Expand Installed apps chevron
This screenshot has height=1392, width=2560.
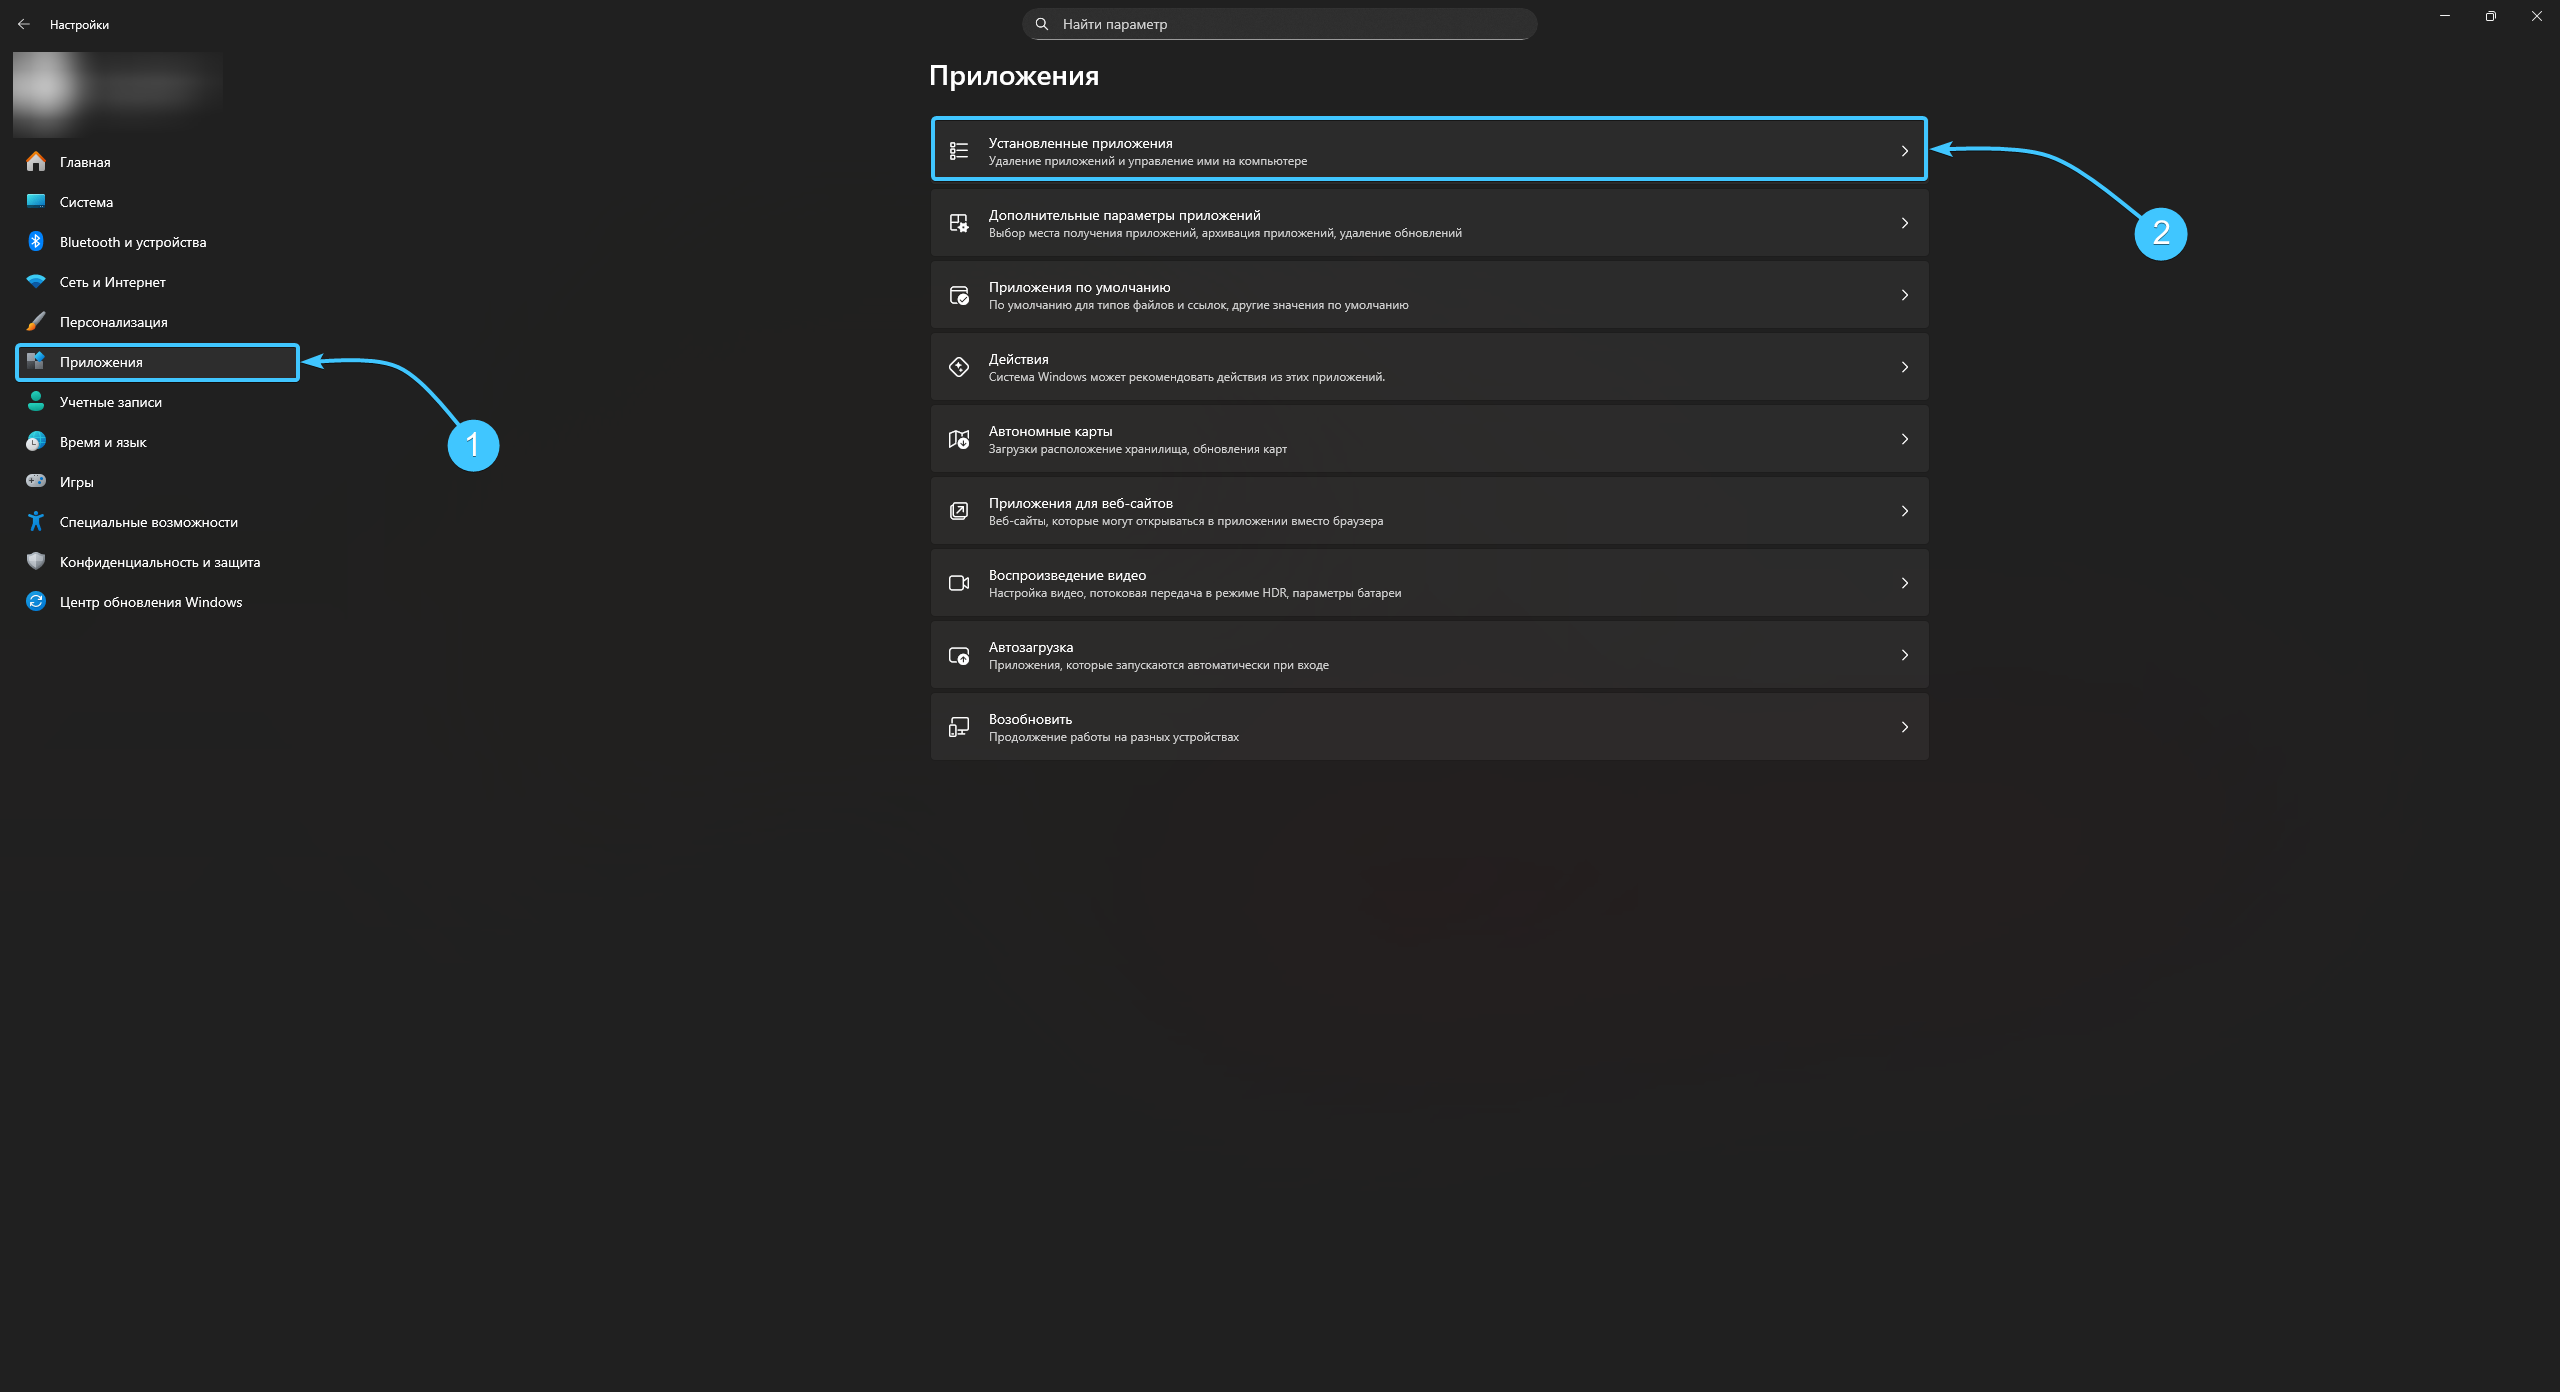click(1904, 151)
